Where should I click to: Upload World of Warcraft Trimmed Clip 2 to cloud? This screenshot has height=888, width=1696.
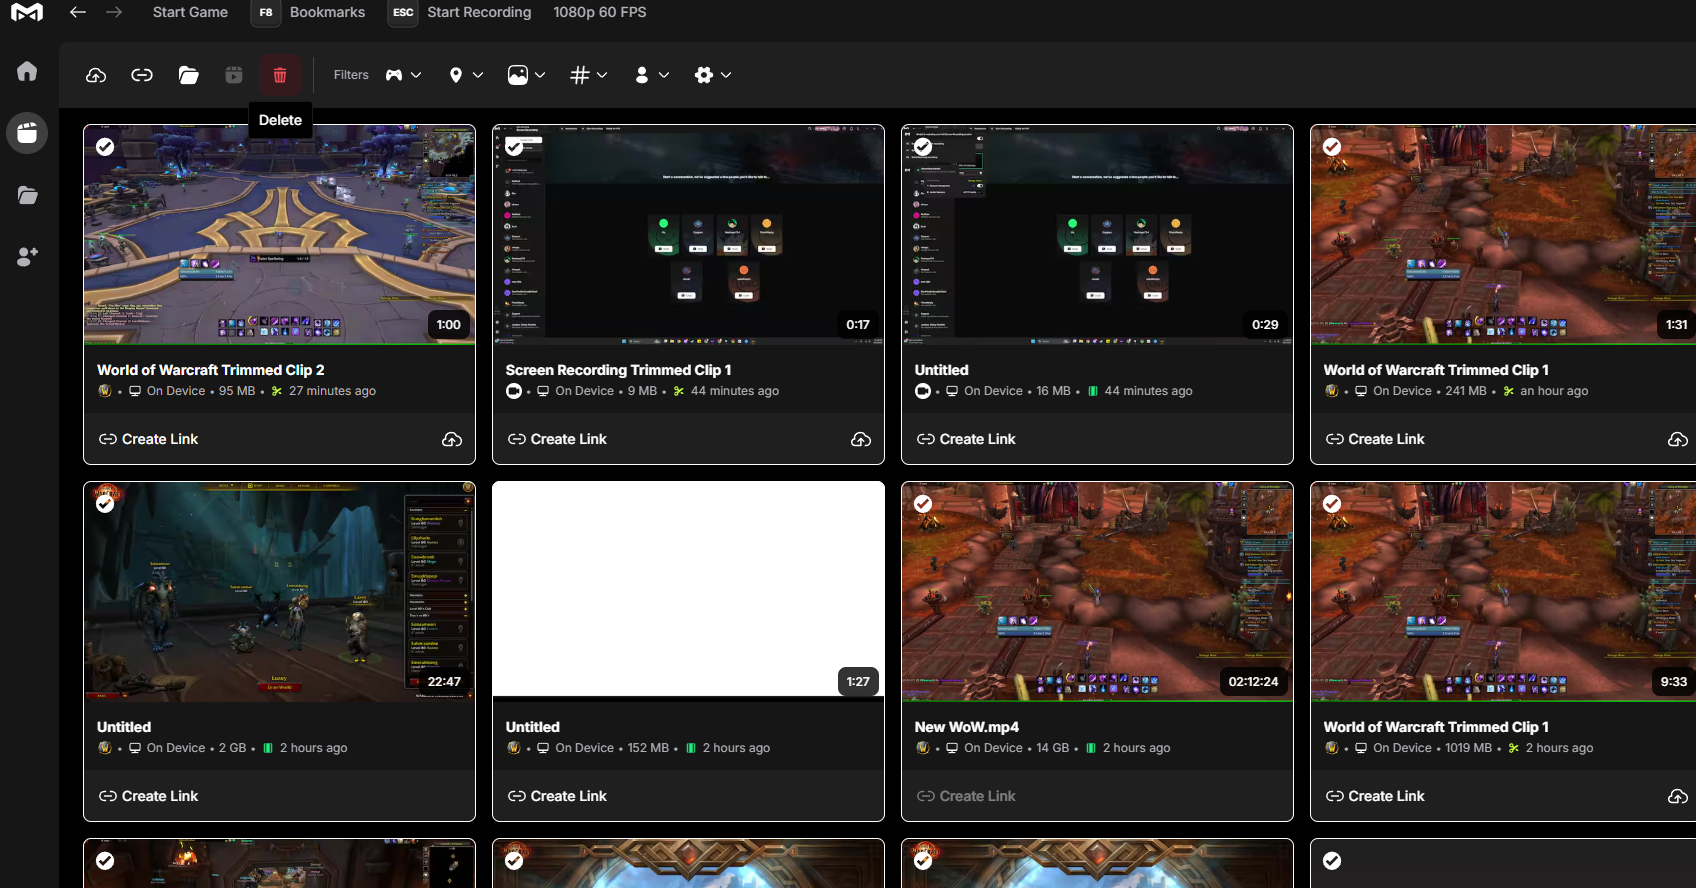pyautogui.click(x=452, y=440)
